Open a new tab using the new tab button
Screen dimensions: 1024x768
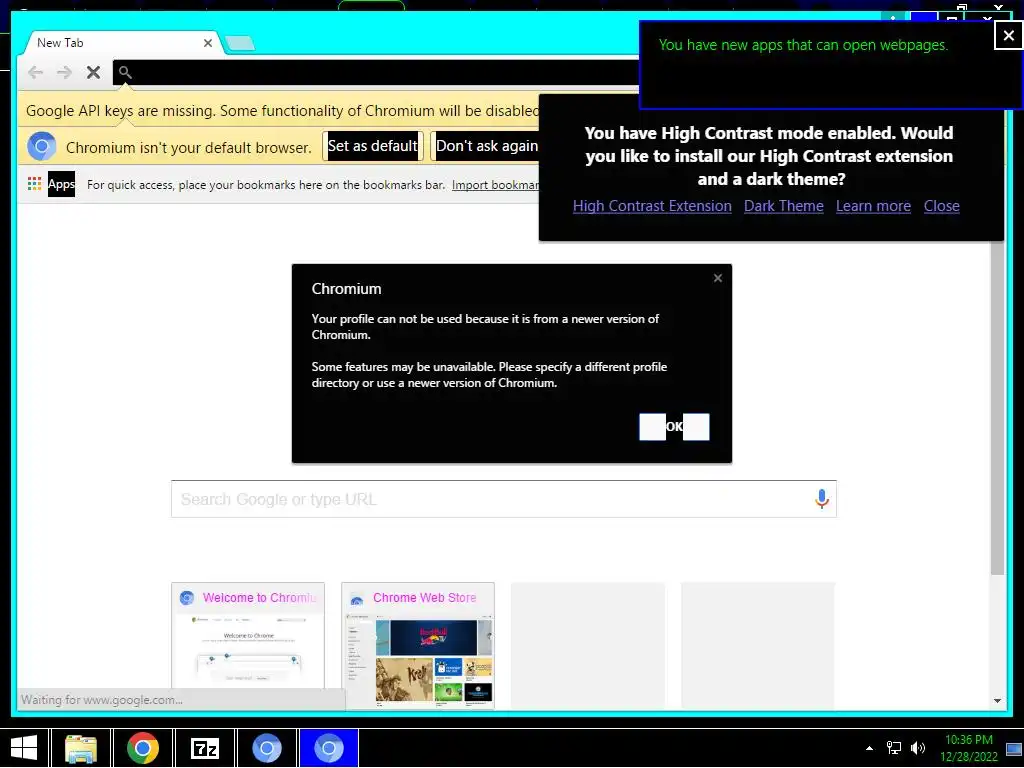[239, 44]
